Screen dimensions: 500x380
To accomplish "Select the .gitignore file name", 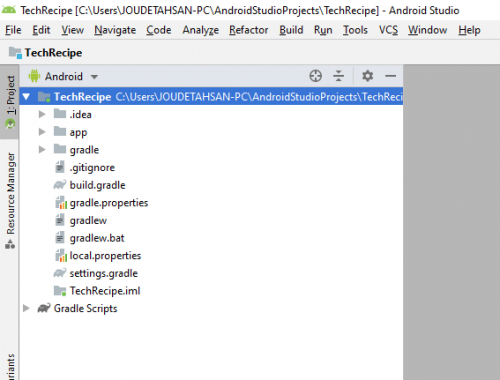I will (92, 168).
